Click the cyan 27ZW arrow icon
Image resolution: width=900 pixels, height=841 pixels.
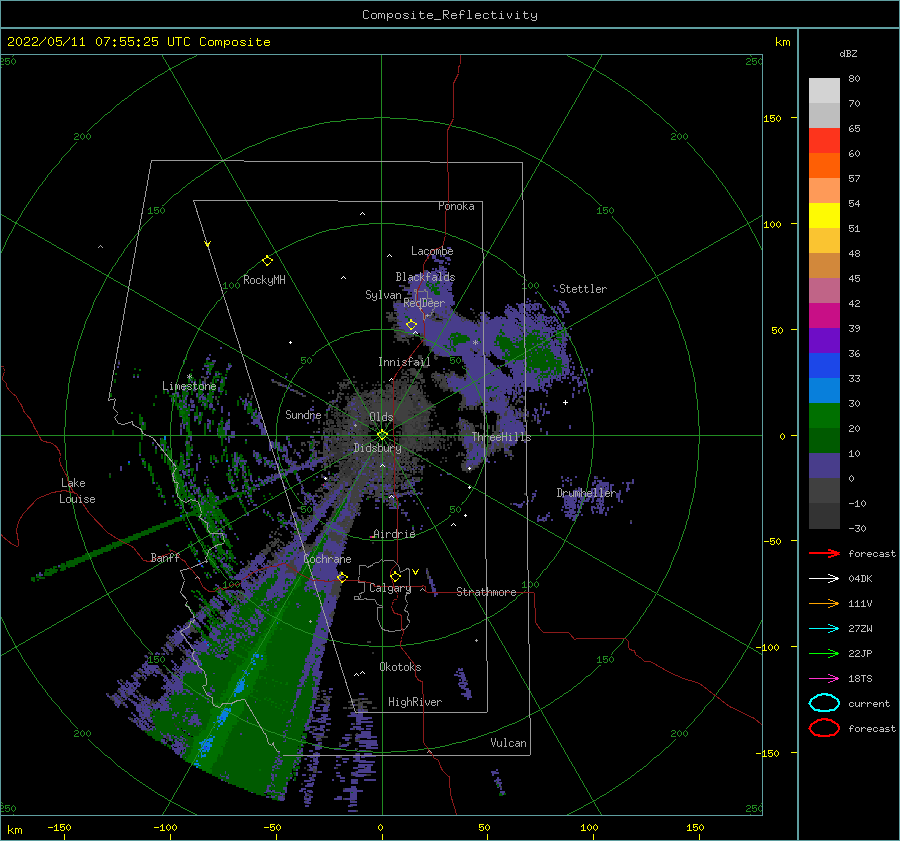click(x=824, y=629)
